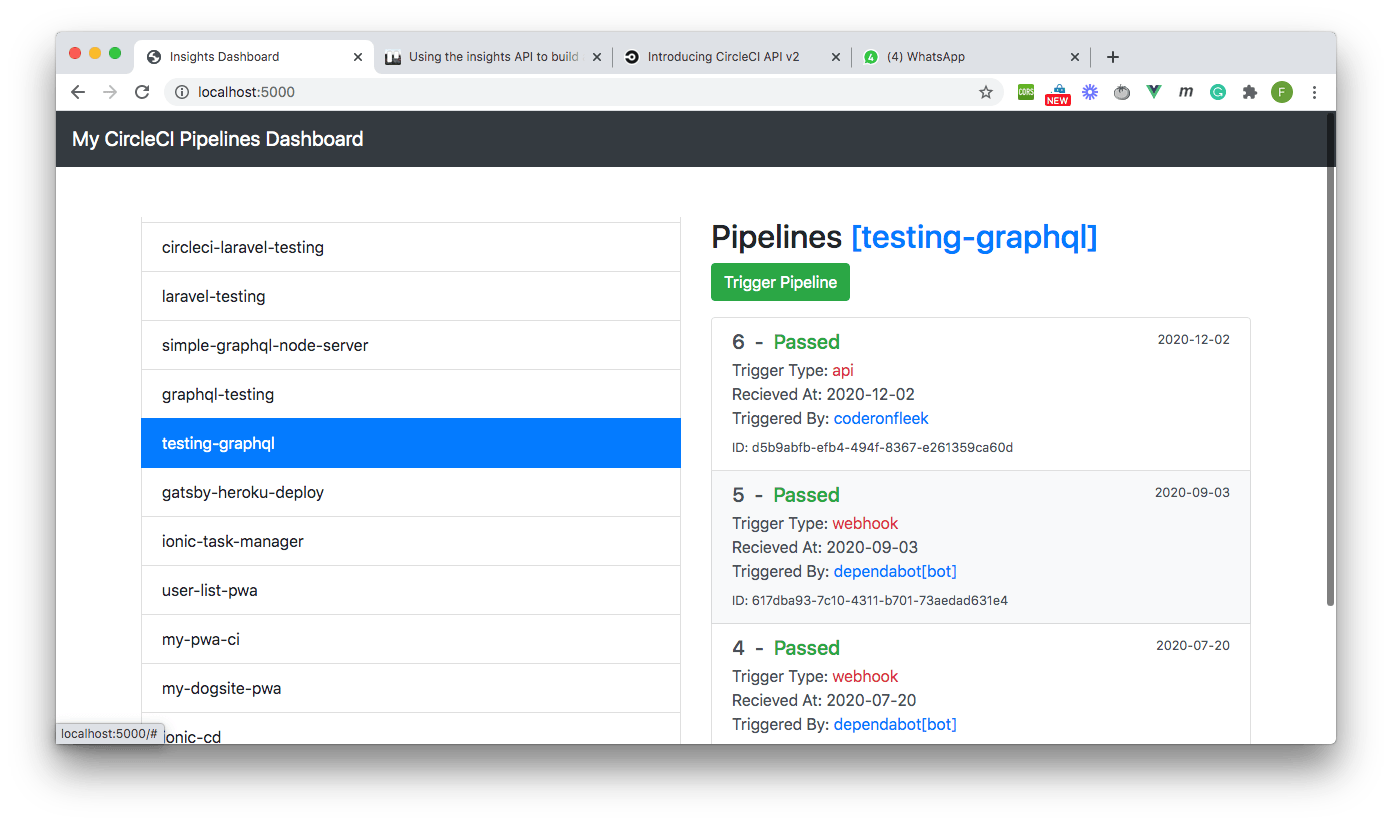
Task: Open the Chrome three-dot menu
Action: (x=1314, y=91)
